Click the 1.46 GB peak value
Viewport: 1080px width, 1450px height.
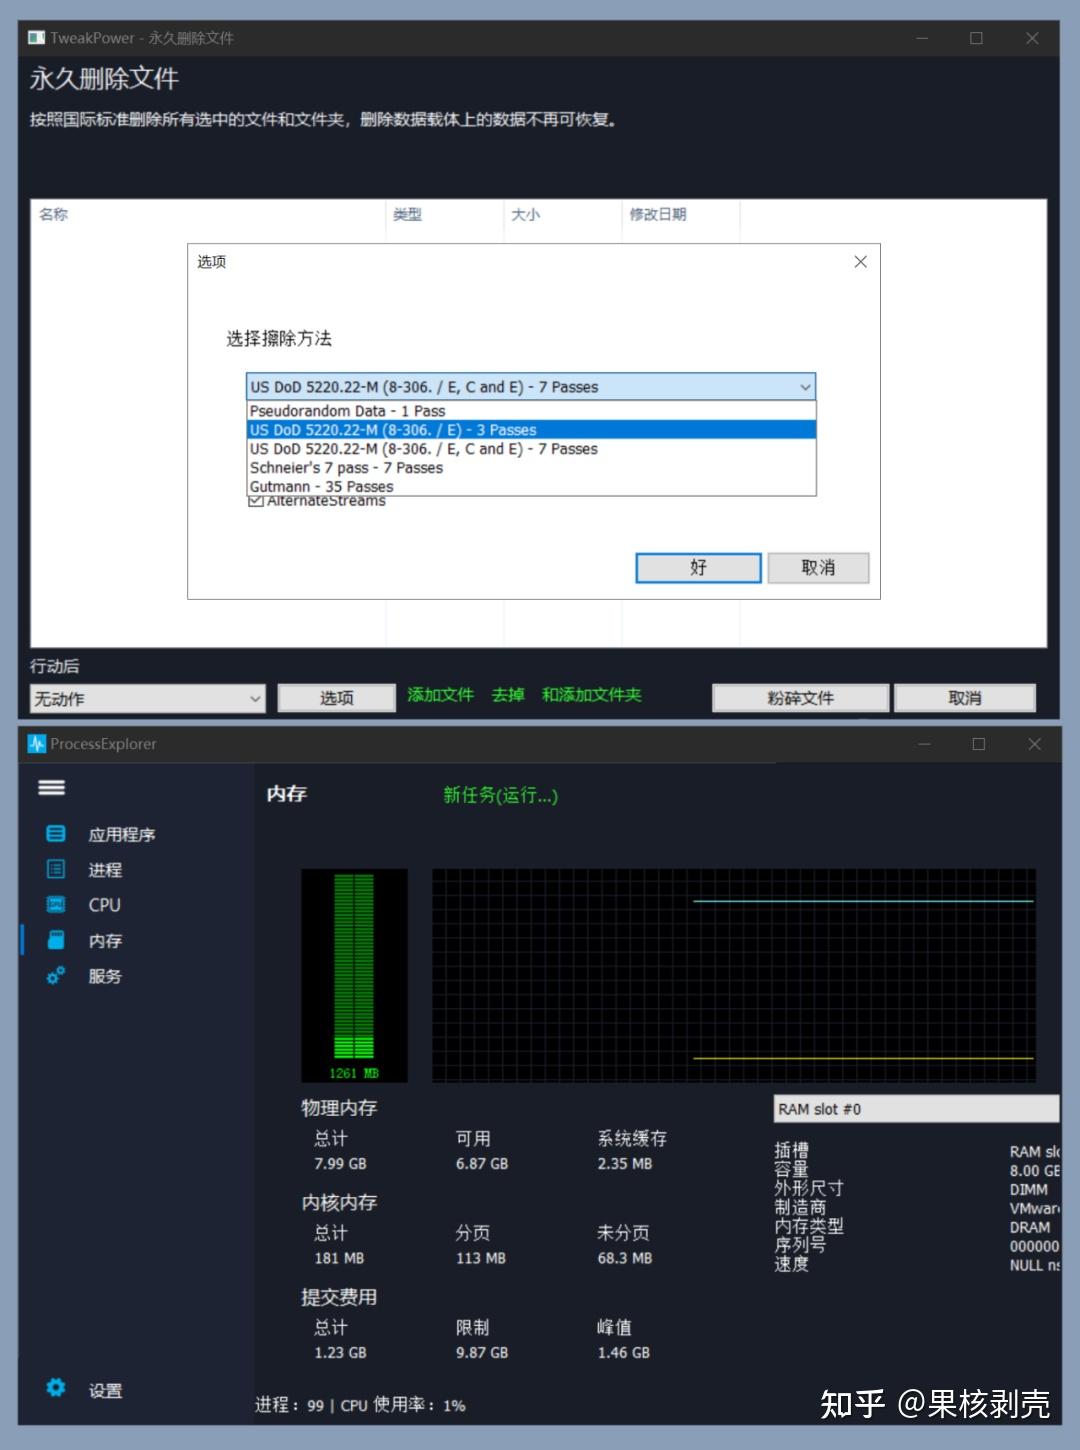[624, 1353]
